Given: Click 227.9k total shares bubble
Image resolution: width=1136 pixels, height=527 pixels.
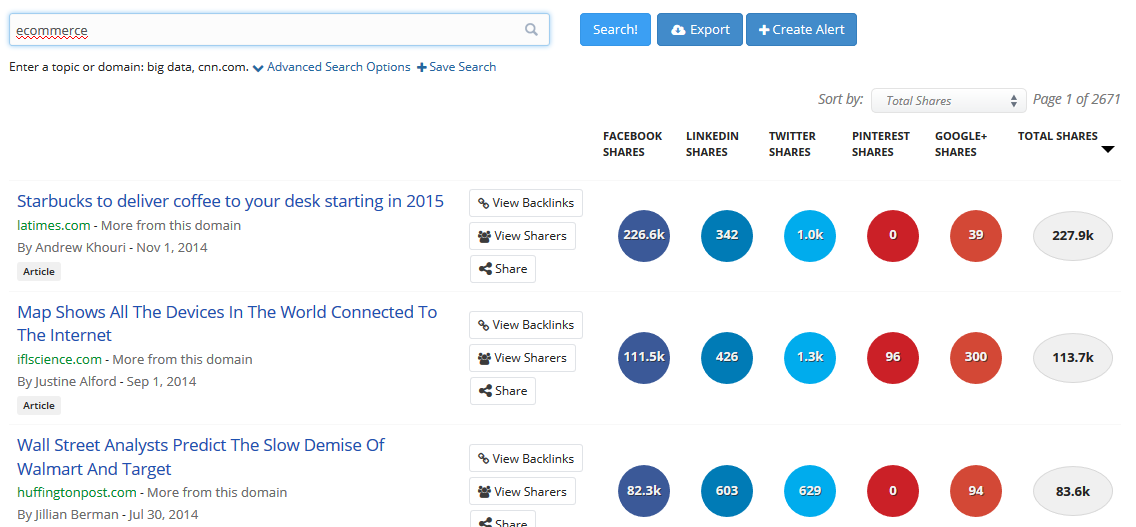Looking at the screenshot, I should click(x=1073, y=236).
